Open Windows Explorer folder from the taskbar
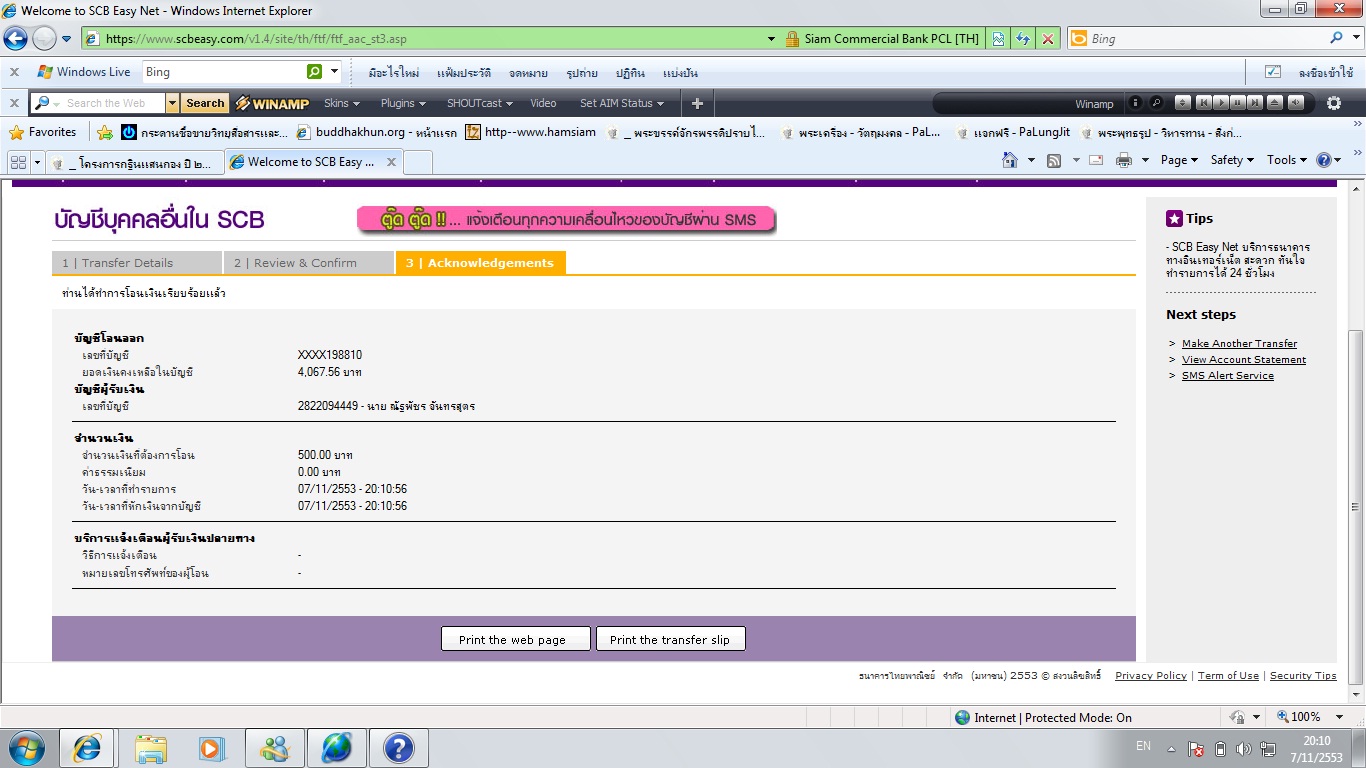 coord(152,748)
